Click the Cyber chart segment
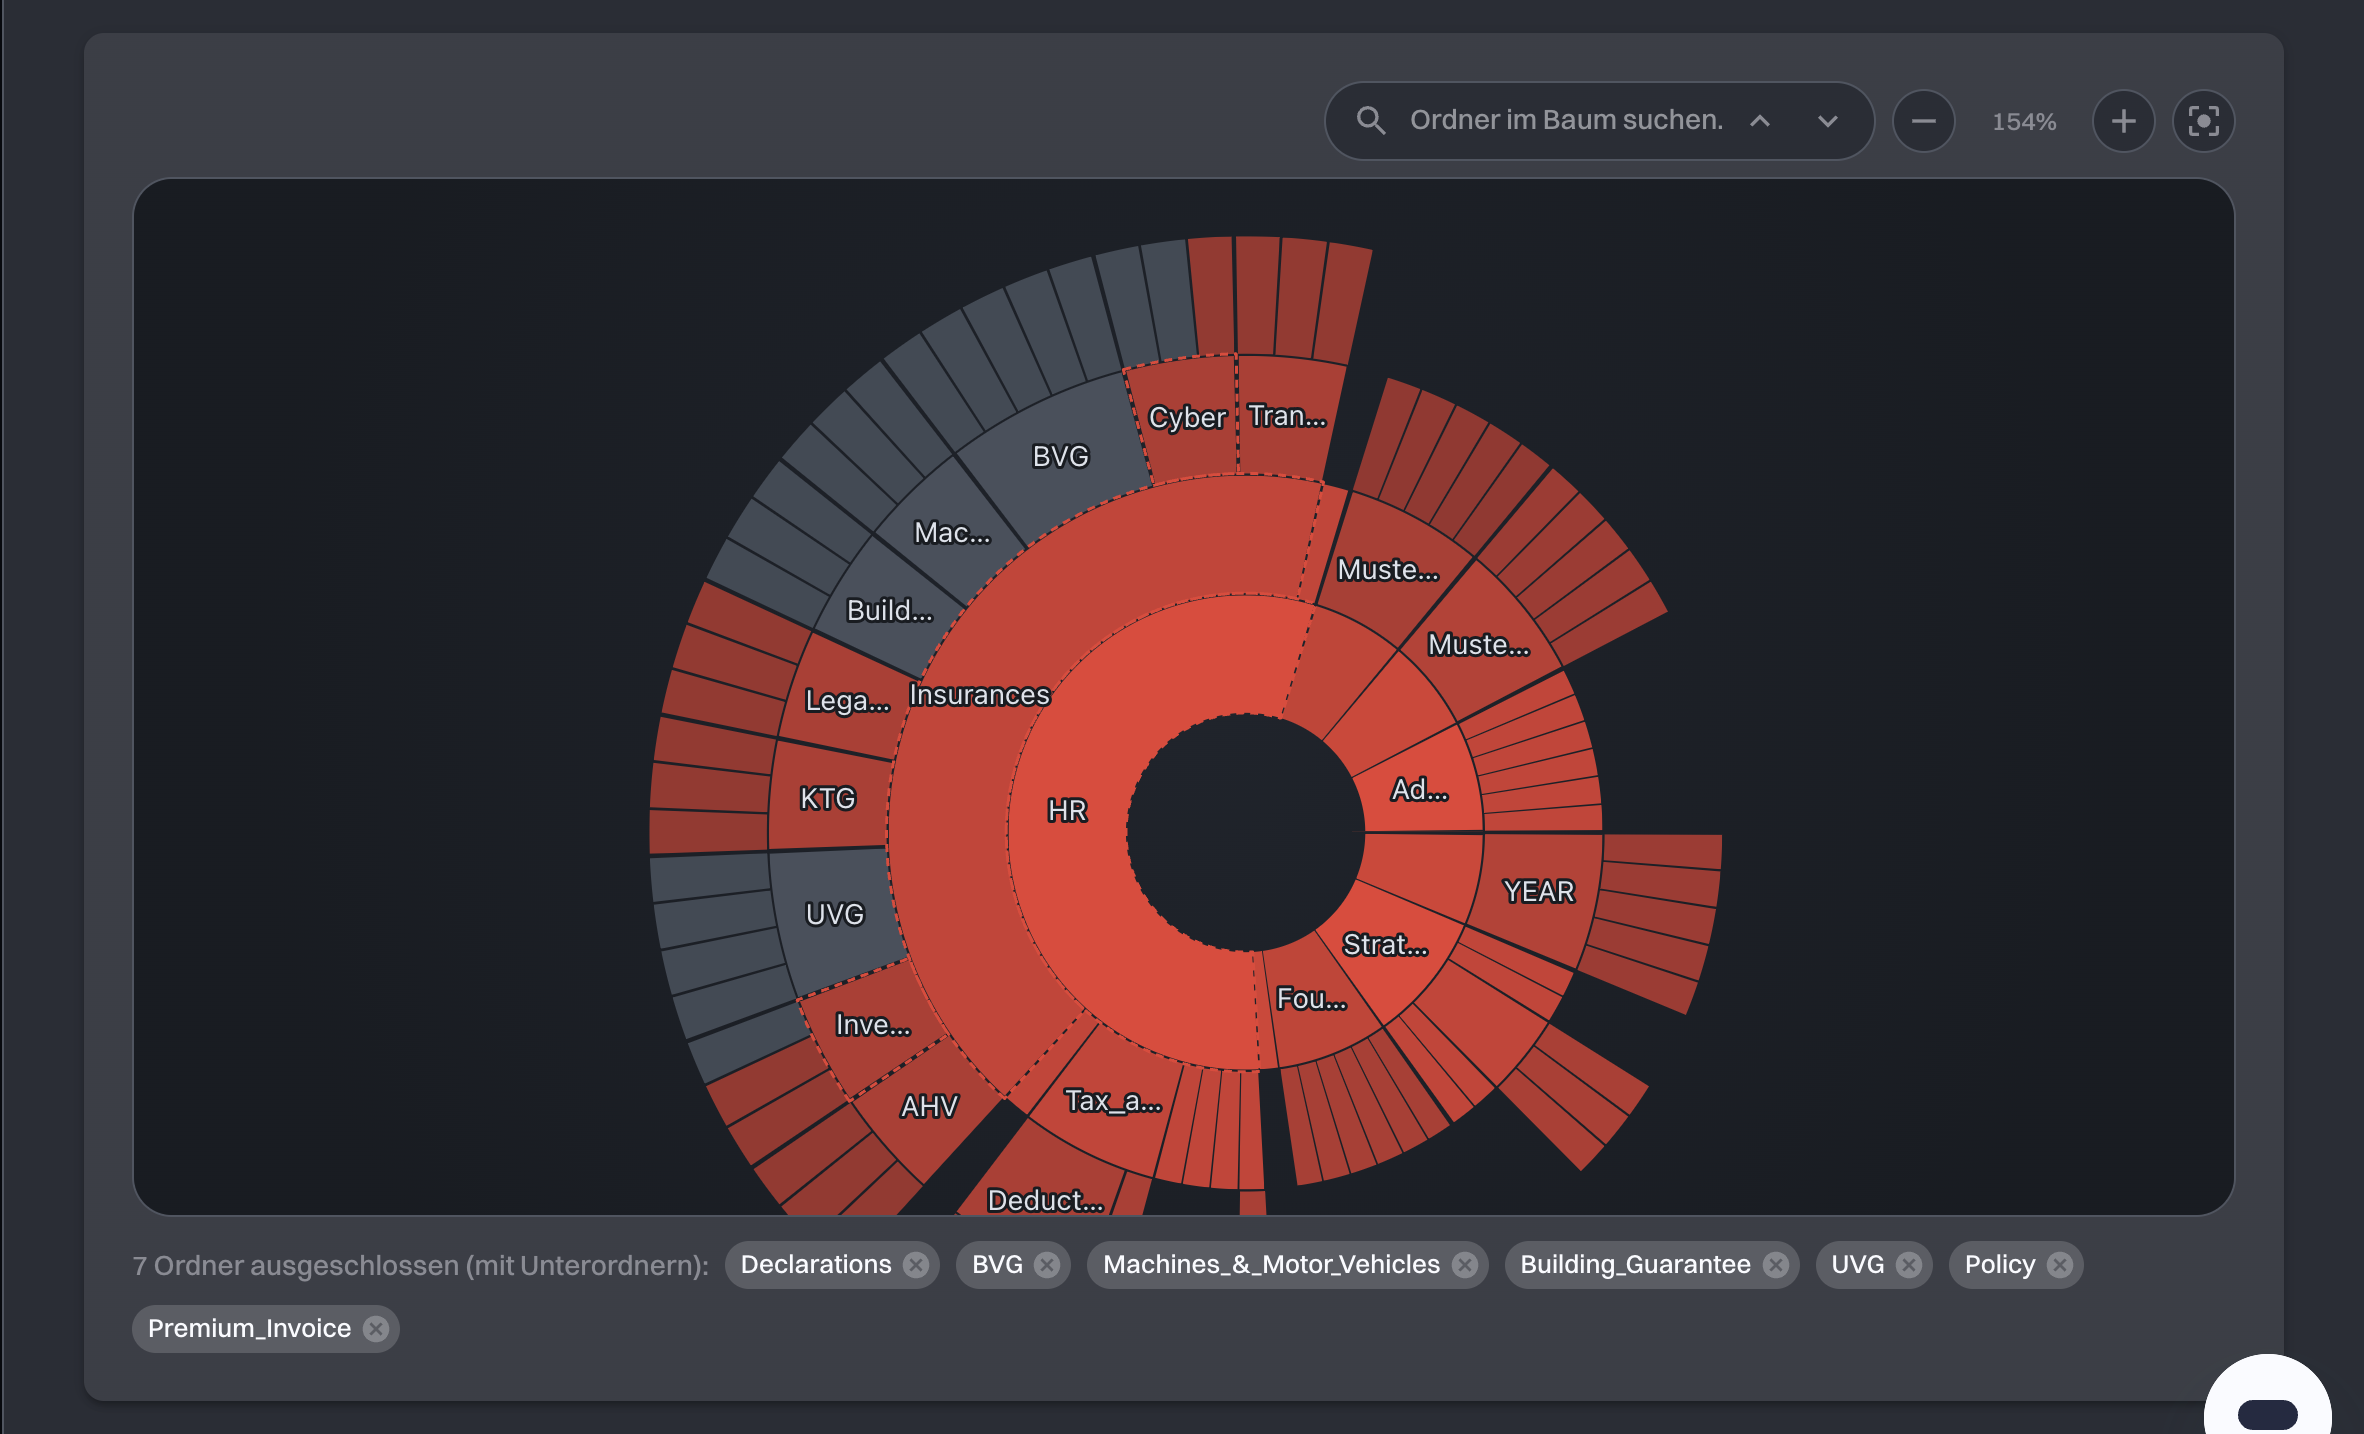This screenshot has height=1434, width=2364. (x=1187, y=417)
